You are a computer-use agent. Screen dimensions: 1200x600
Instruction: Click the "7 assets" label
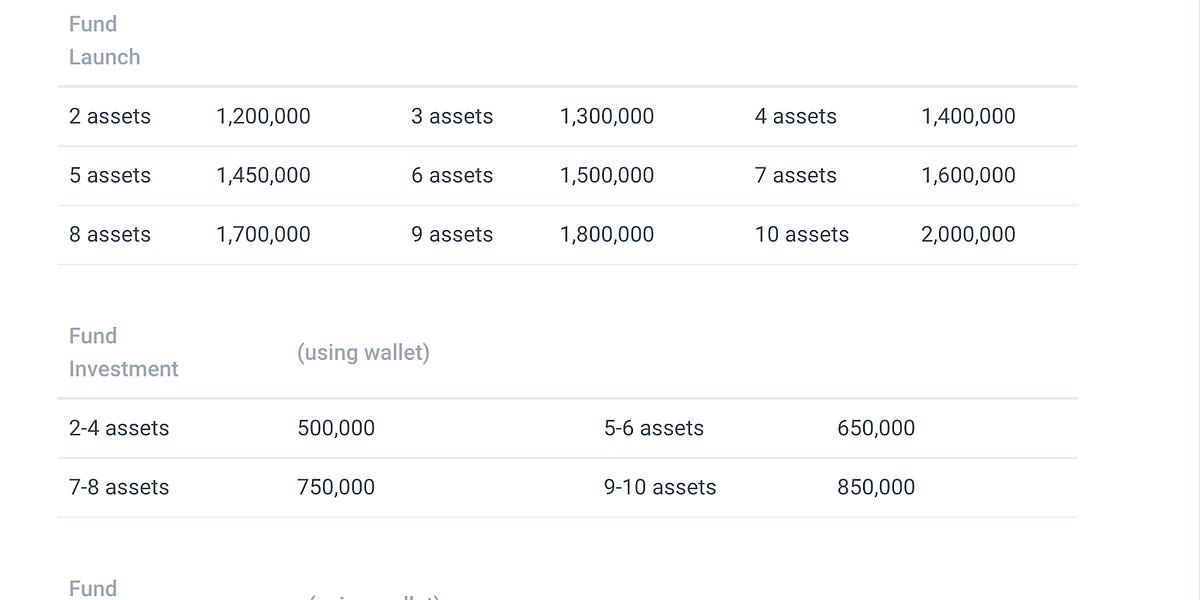796,175
